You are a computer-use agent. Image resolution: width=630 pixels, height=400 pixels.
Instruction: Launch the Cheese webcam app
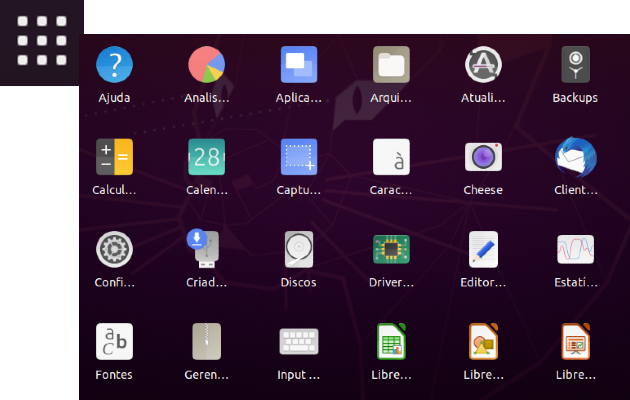[483, 157]
